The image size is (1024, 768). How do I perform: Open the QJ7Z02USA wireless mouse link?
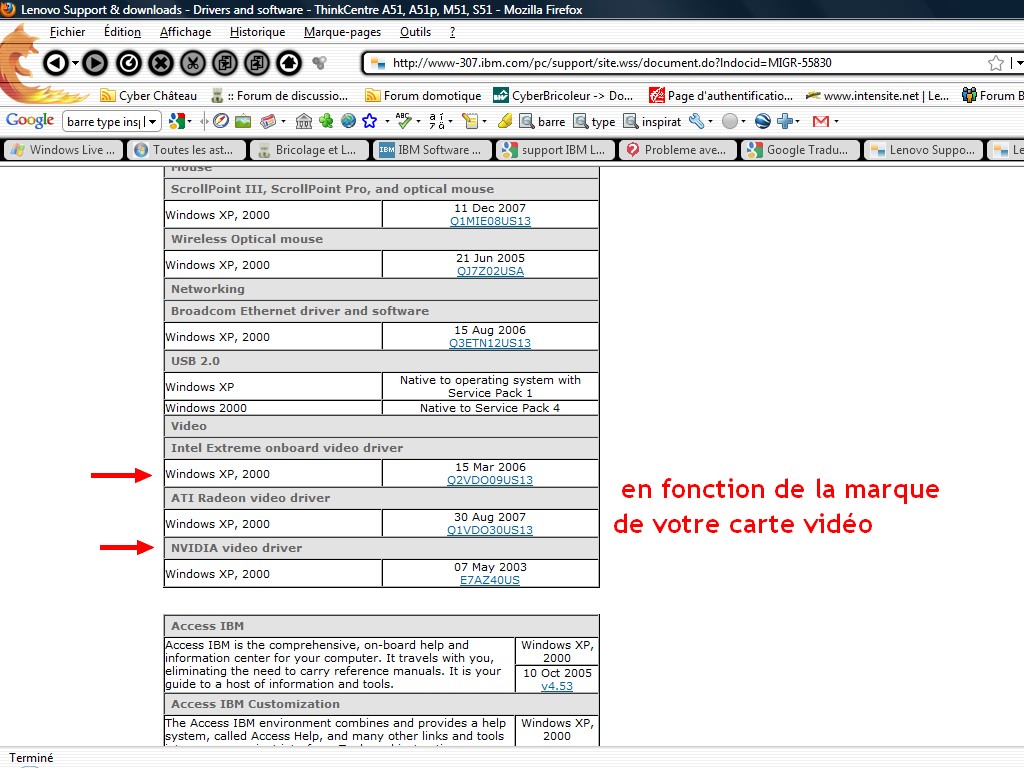(x=490, y=271)
